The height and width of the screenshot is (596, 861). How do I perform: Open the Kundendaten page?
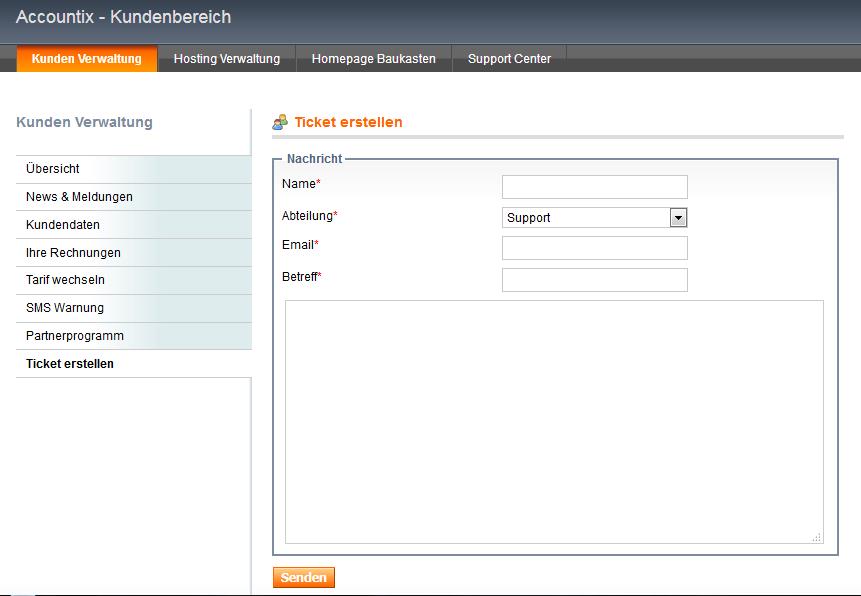tap(64, 224)
